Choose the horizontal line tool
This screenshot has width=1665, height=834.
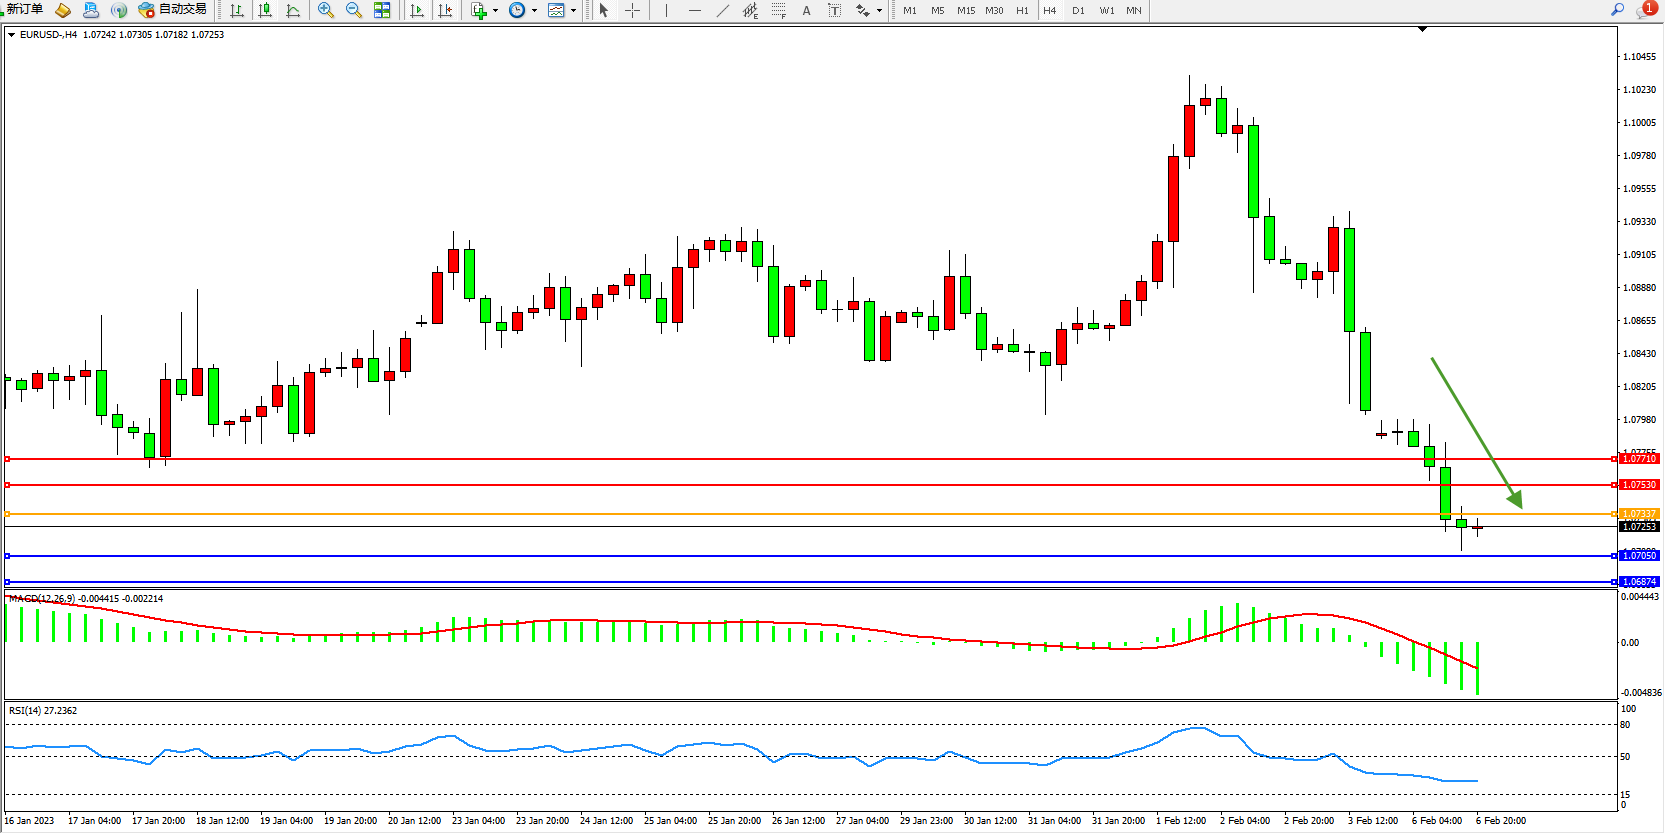tap(695, 10)
